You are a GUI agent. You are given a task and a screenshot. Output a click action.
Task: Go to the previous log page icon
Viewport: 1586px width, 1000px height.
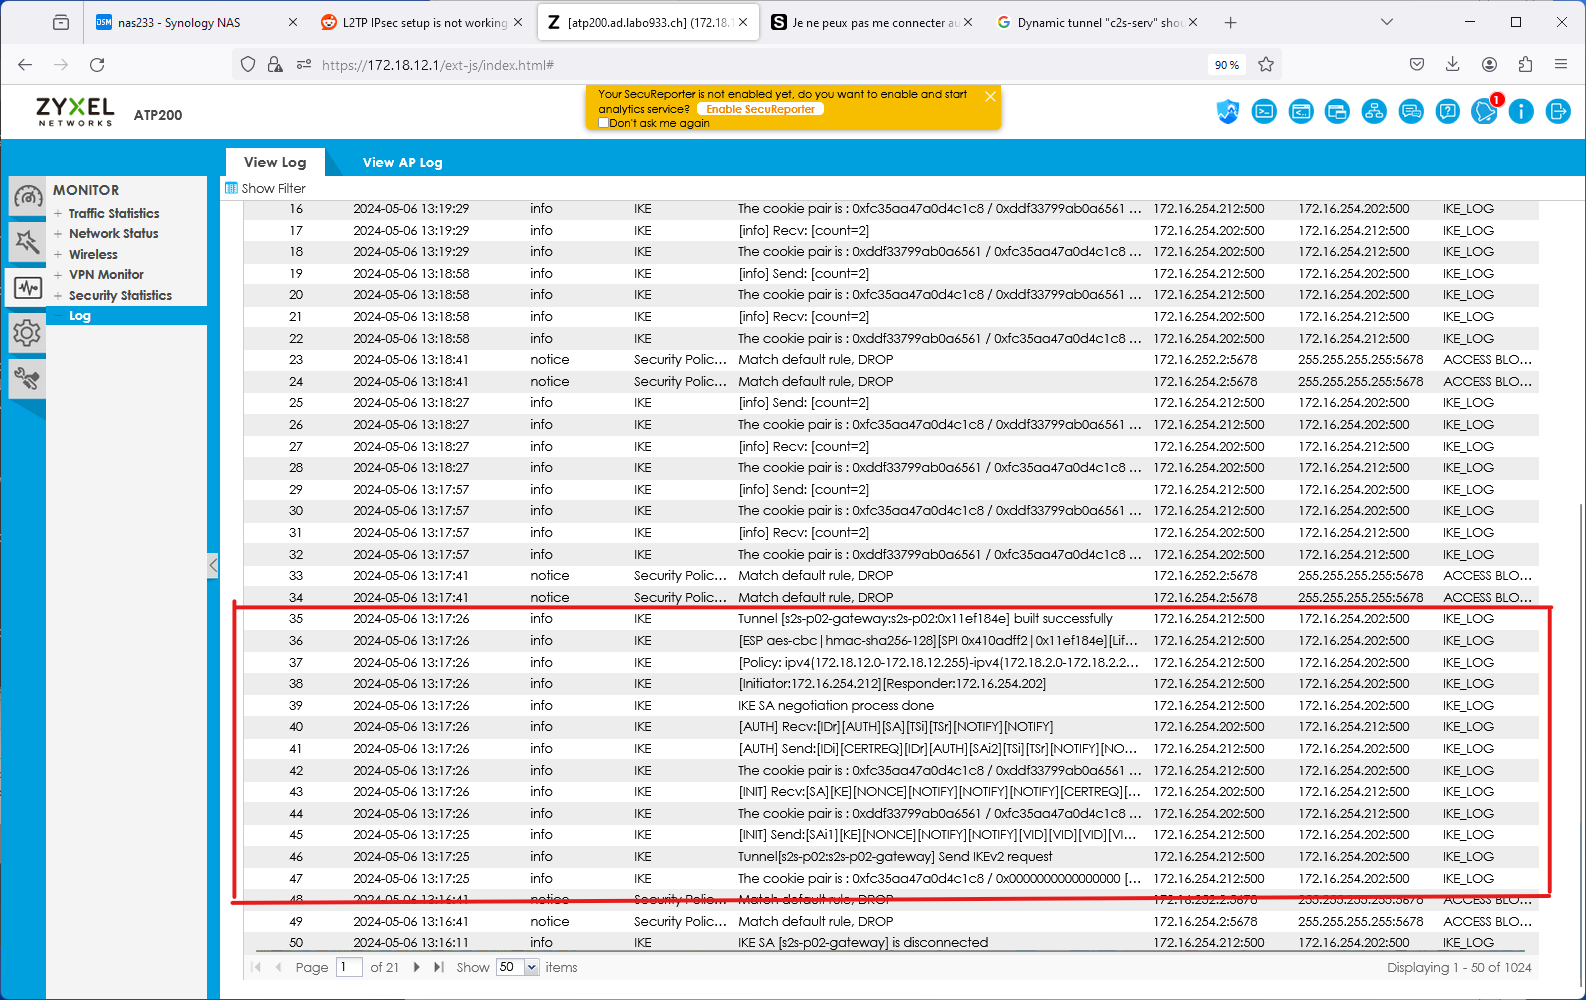pos(278,967)
